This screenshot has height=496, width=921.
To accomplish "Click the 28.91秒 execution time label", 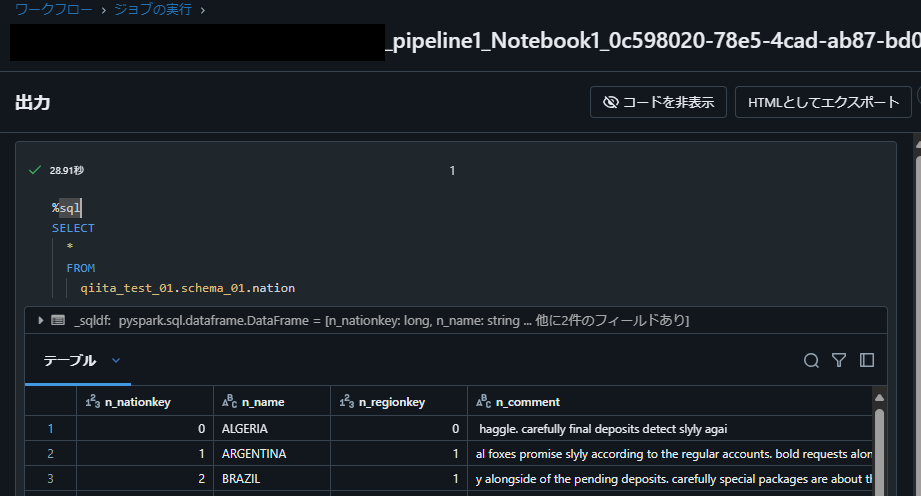I will click(66, 170).
